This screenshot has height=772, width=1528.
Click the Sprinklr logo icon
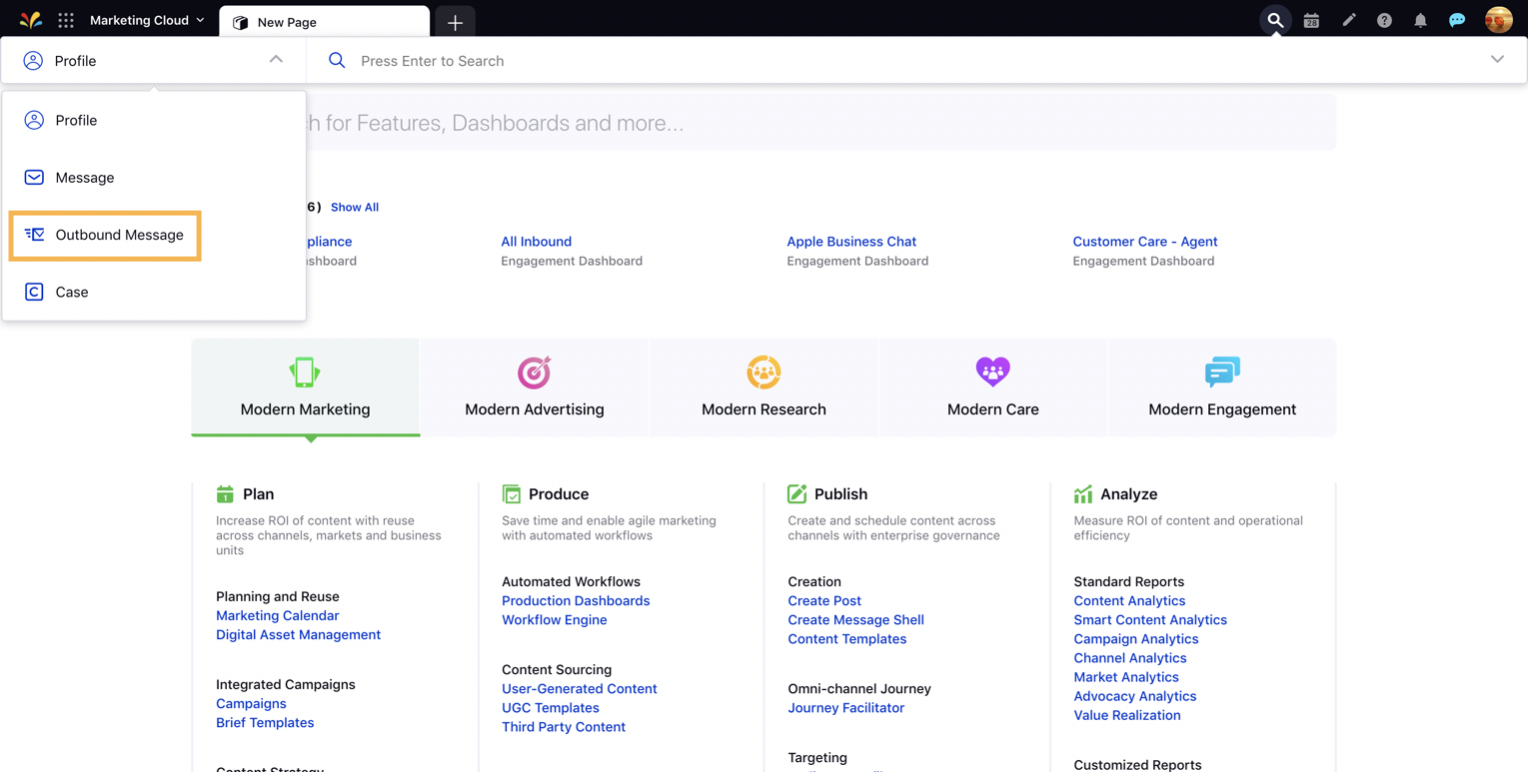pyautogui.click(x=31, y=20)
